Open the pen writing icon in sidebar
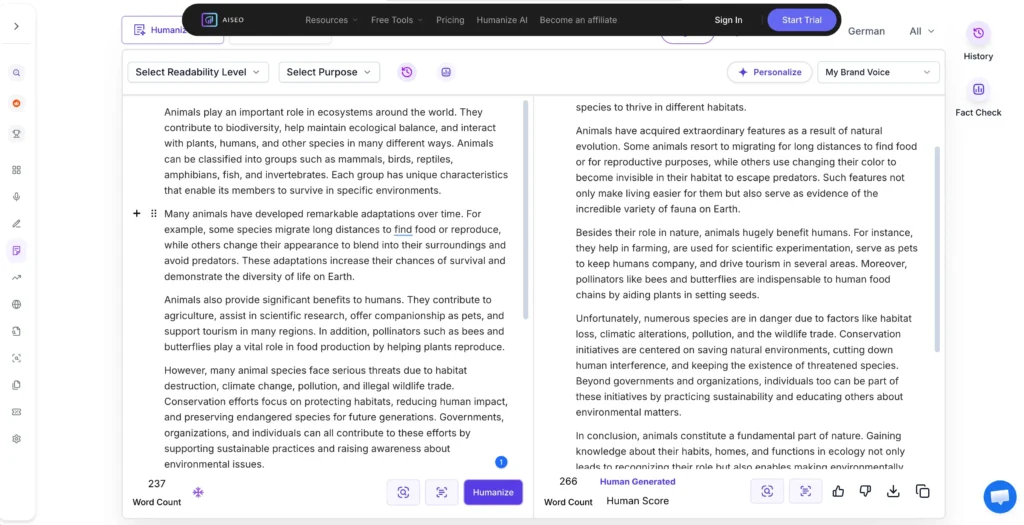Viewport: 1024px width, 525px height. click(x=16, y=223)
